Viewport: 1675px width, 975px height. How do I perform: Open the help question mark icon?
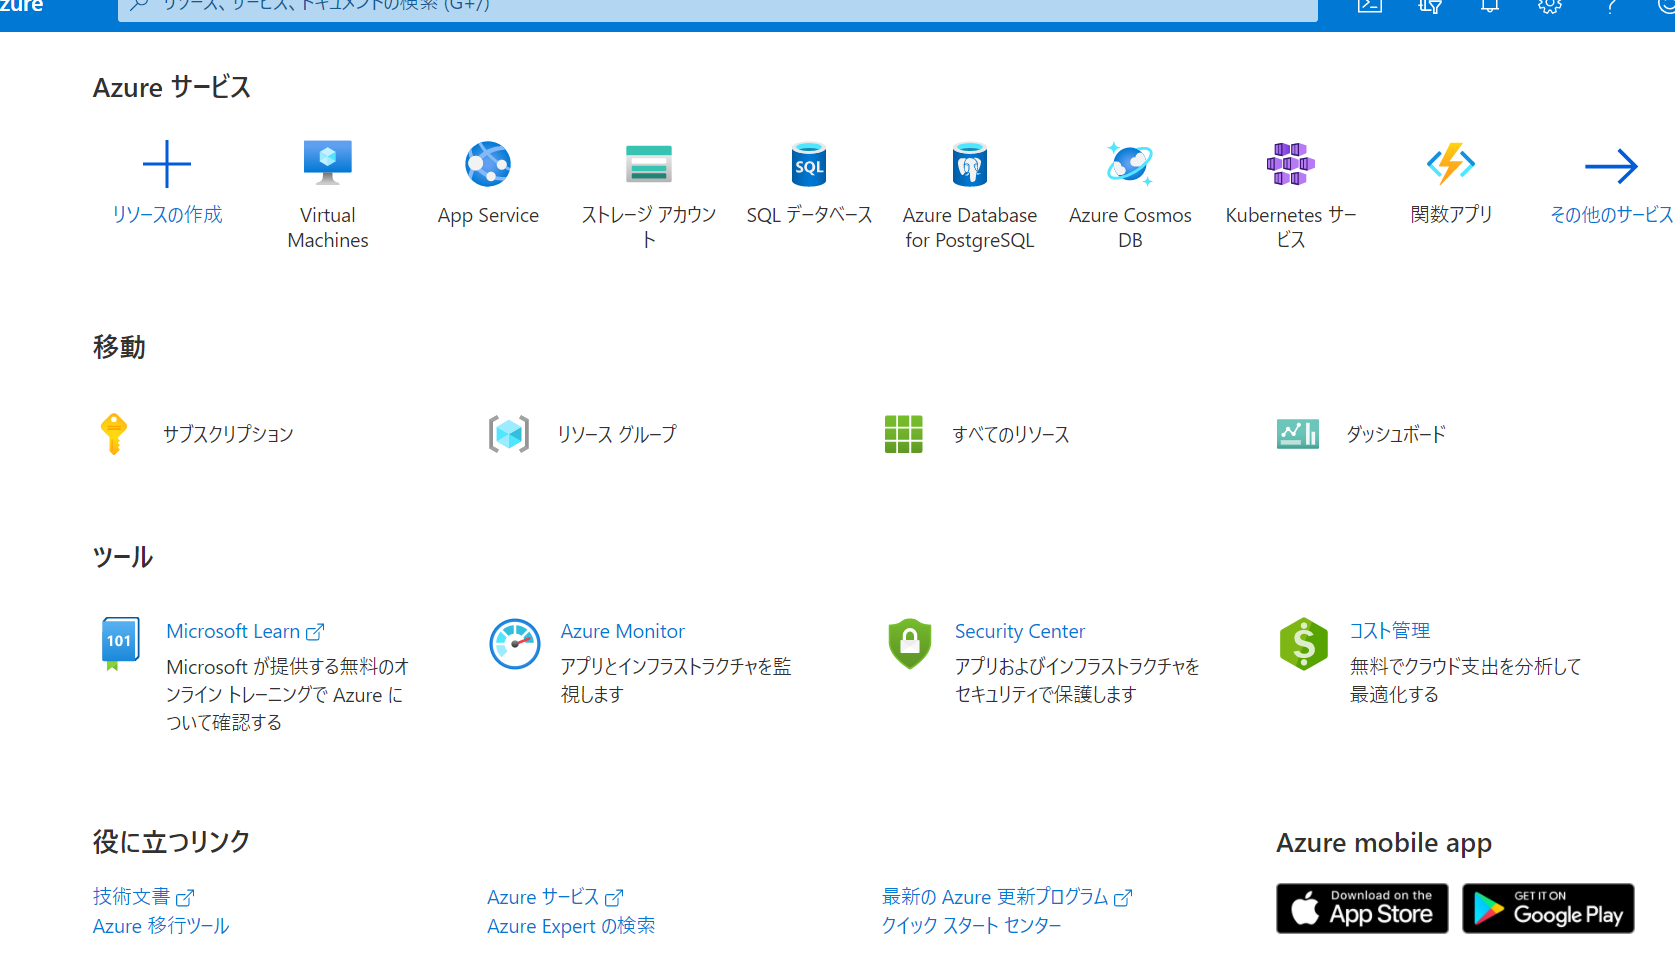(1610, 6)
